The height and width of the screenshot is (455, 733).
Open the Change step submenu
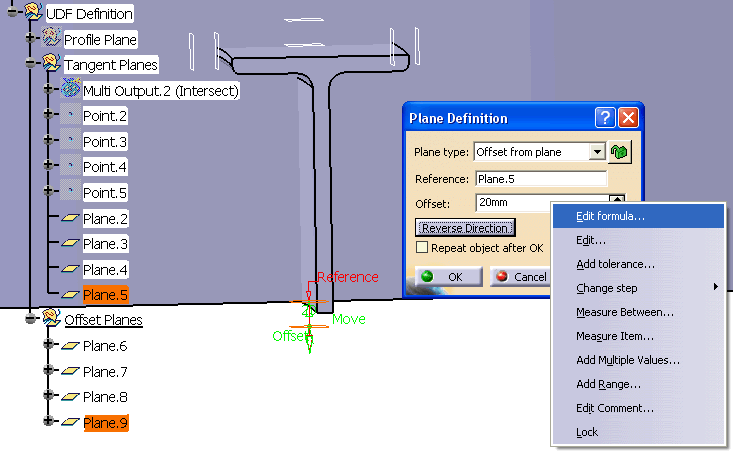639,288
